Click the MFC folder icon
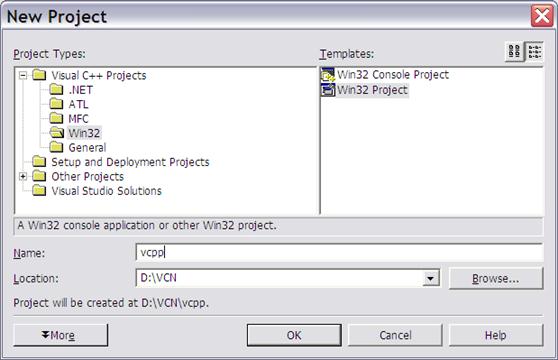558x360 pixels. 56,118
